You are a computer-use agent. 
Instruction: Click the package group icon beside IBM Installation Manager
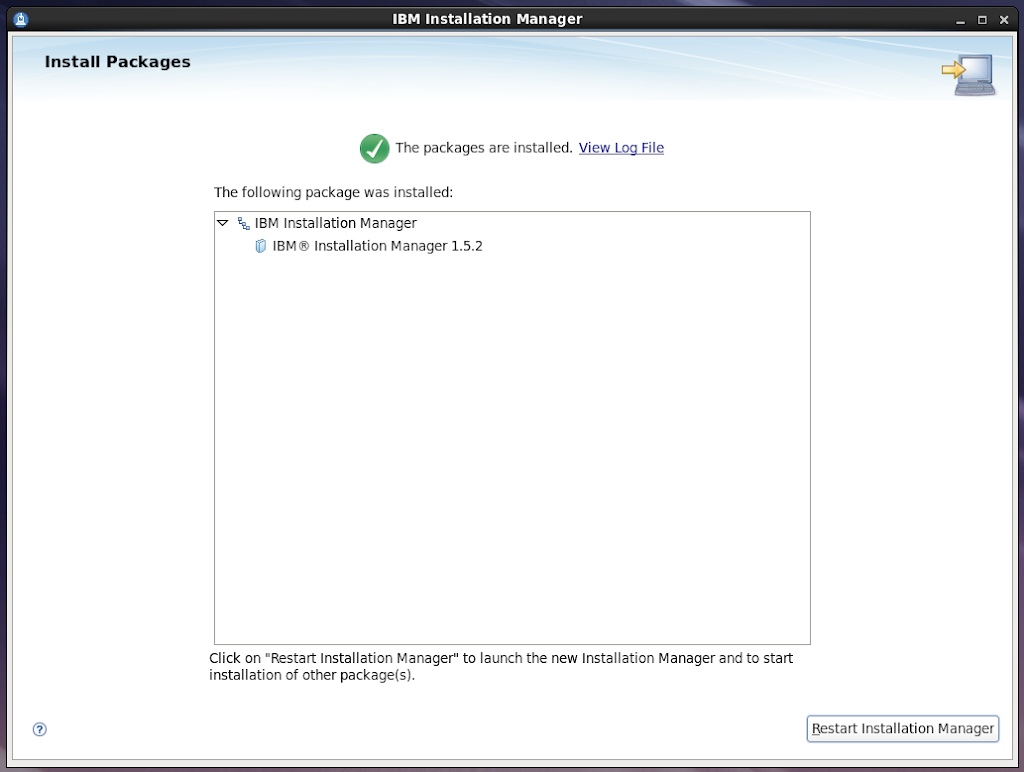244,224
